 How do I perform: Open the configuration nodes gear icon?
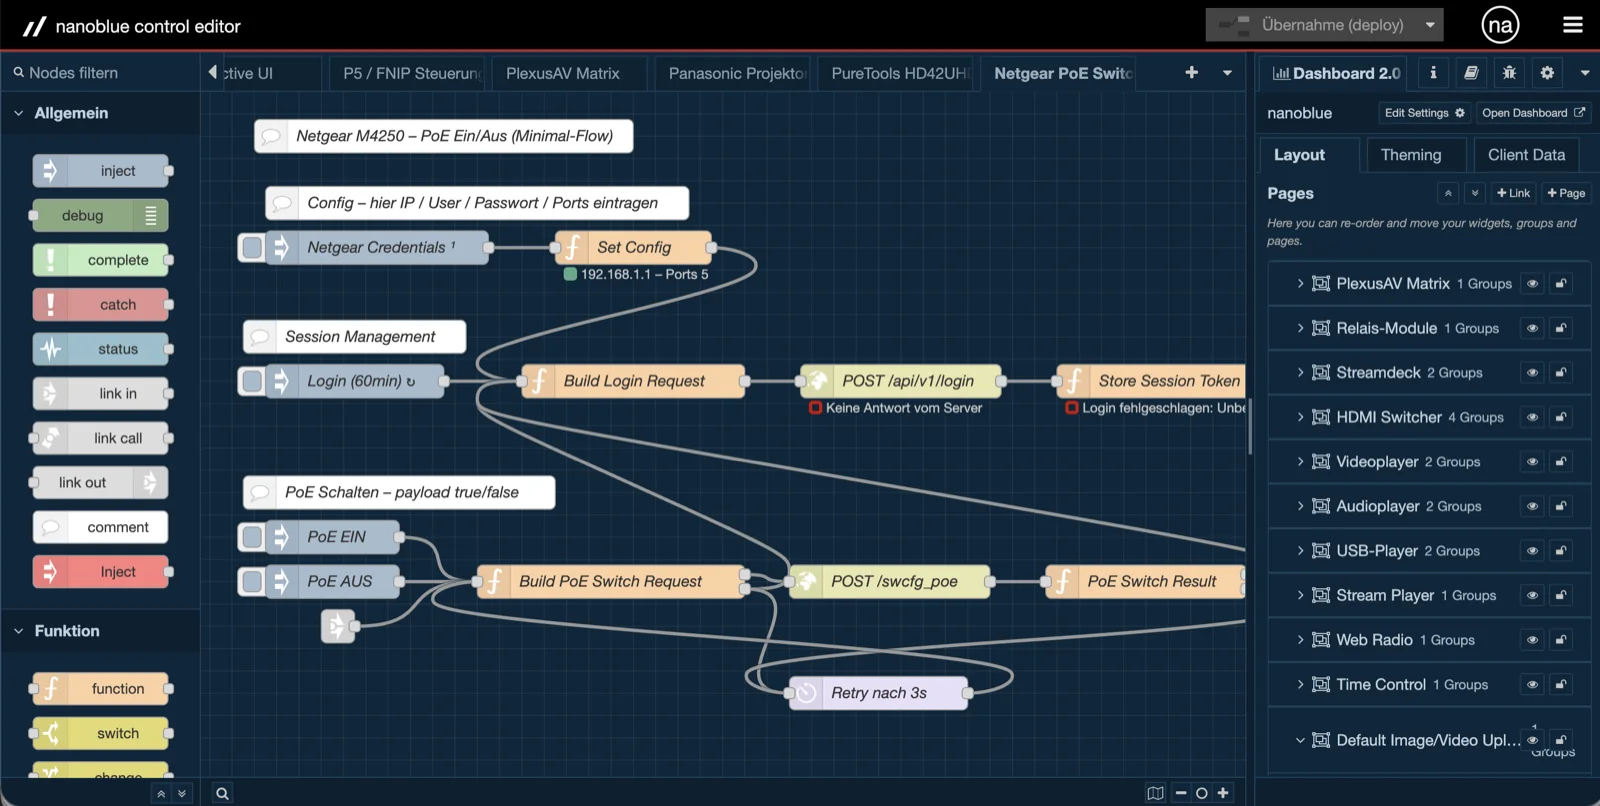point(1547,73)
